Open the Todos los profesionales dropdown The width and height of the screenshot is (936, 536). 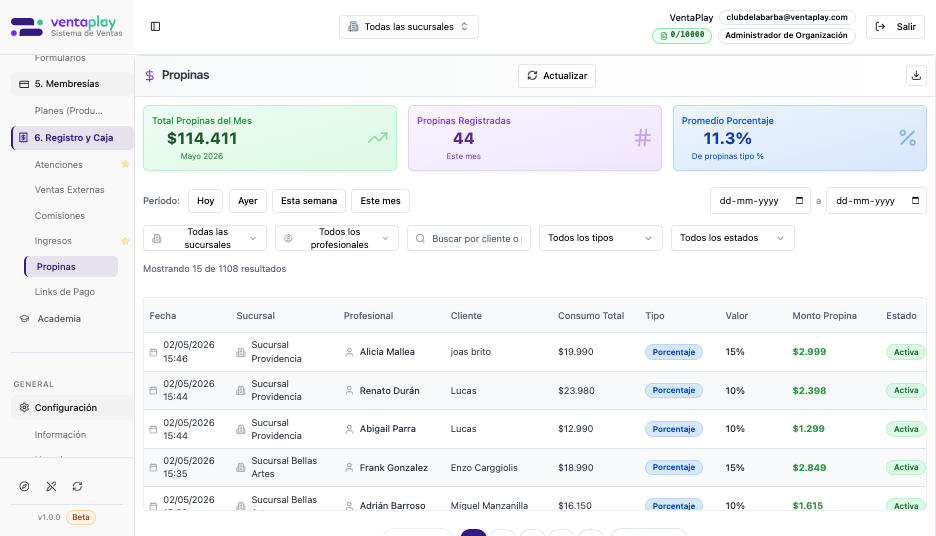coord(337,238)
